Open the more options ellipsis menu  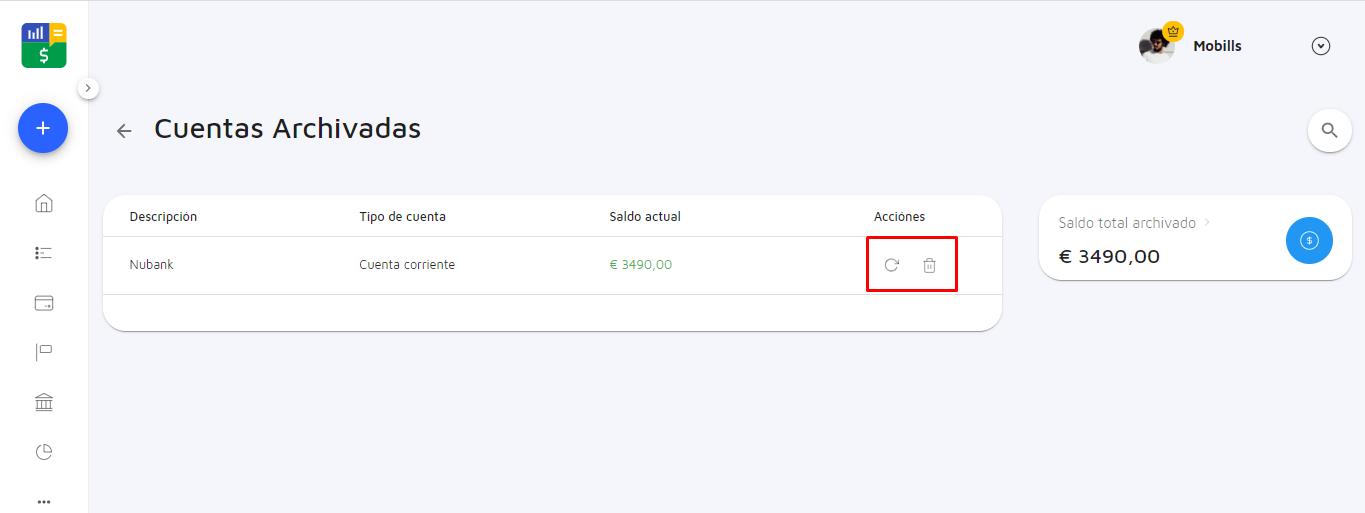pyautogui.click(x=44, y=501)
